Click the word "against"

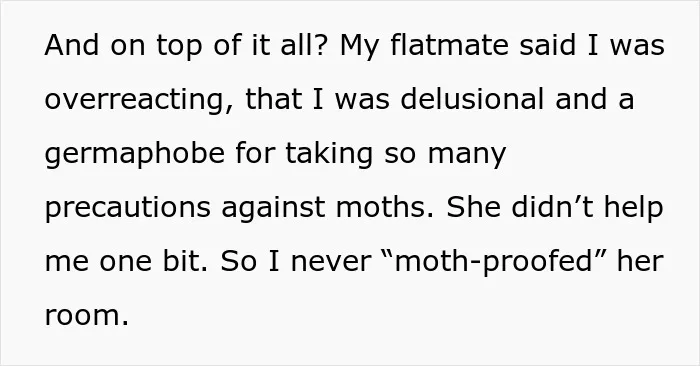pyautogui.click(x=273, y=208)
